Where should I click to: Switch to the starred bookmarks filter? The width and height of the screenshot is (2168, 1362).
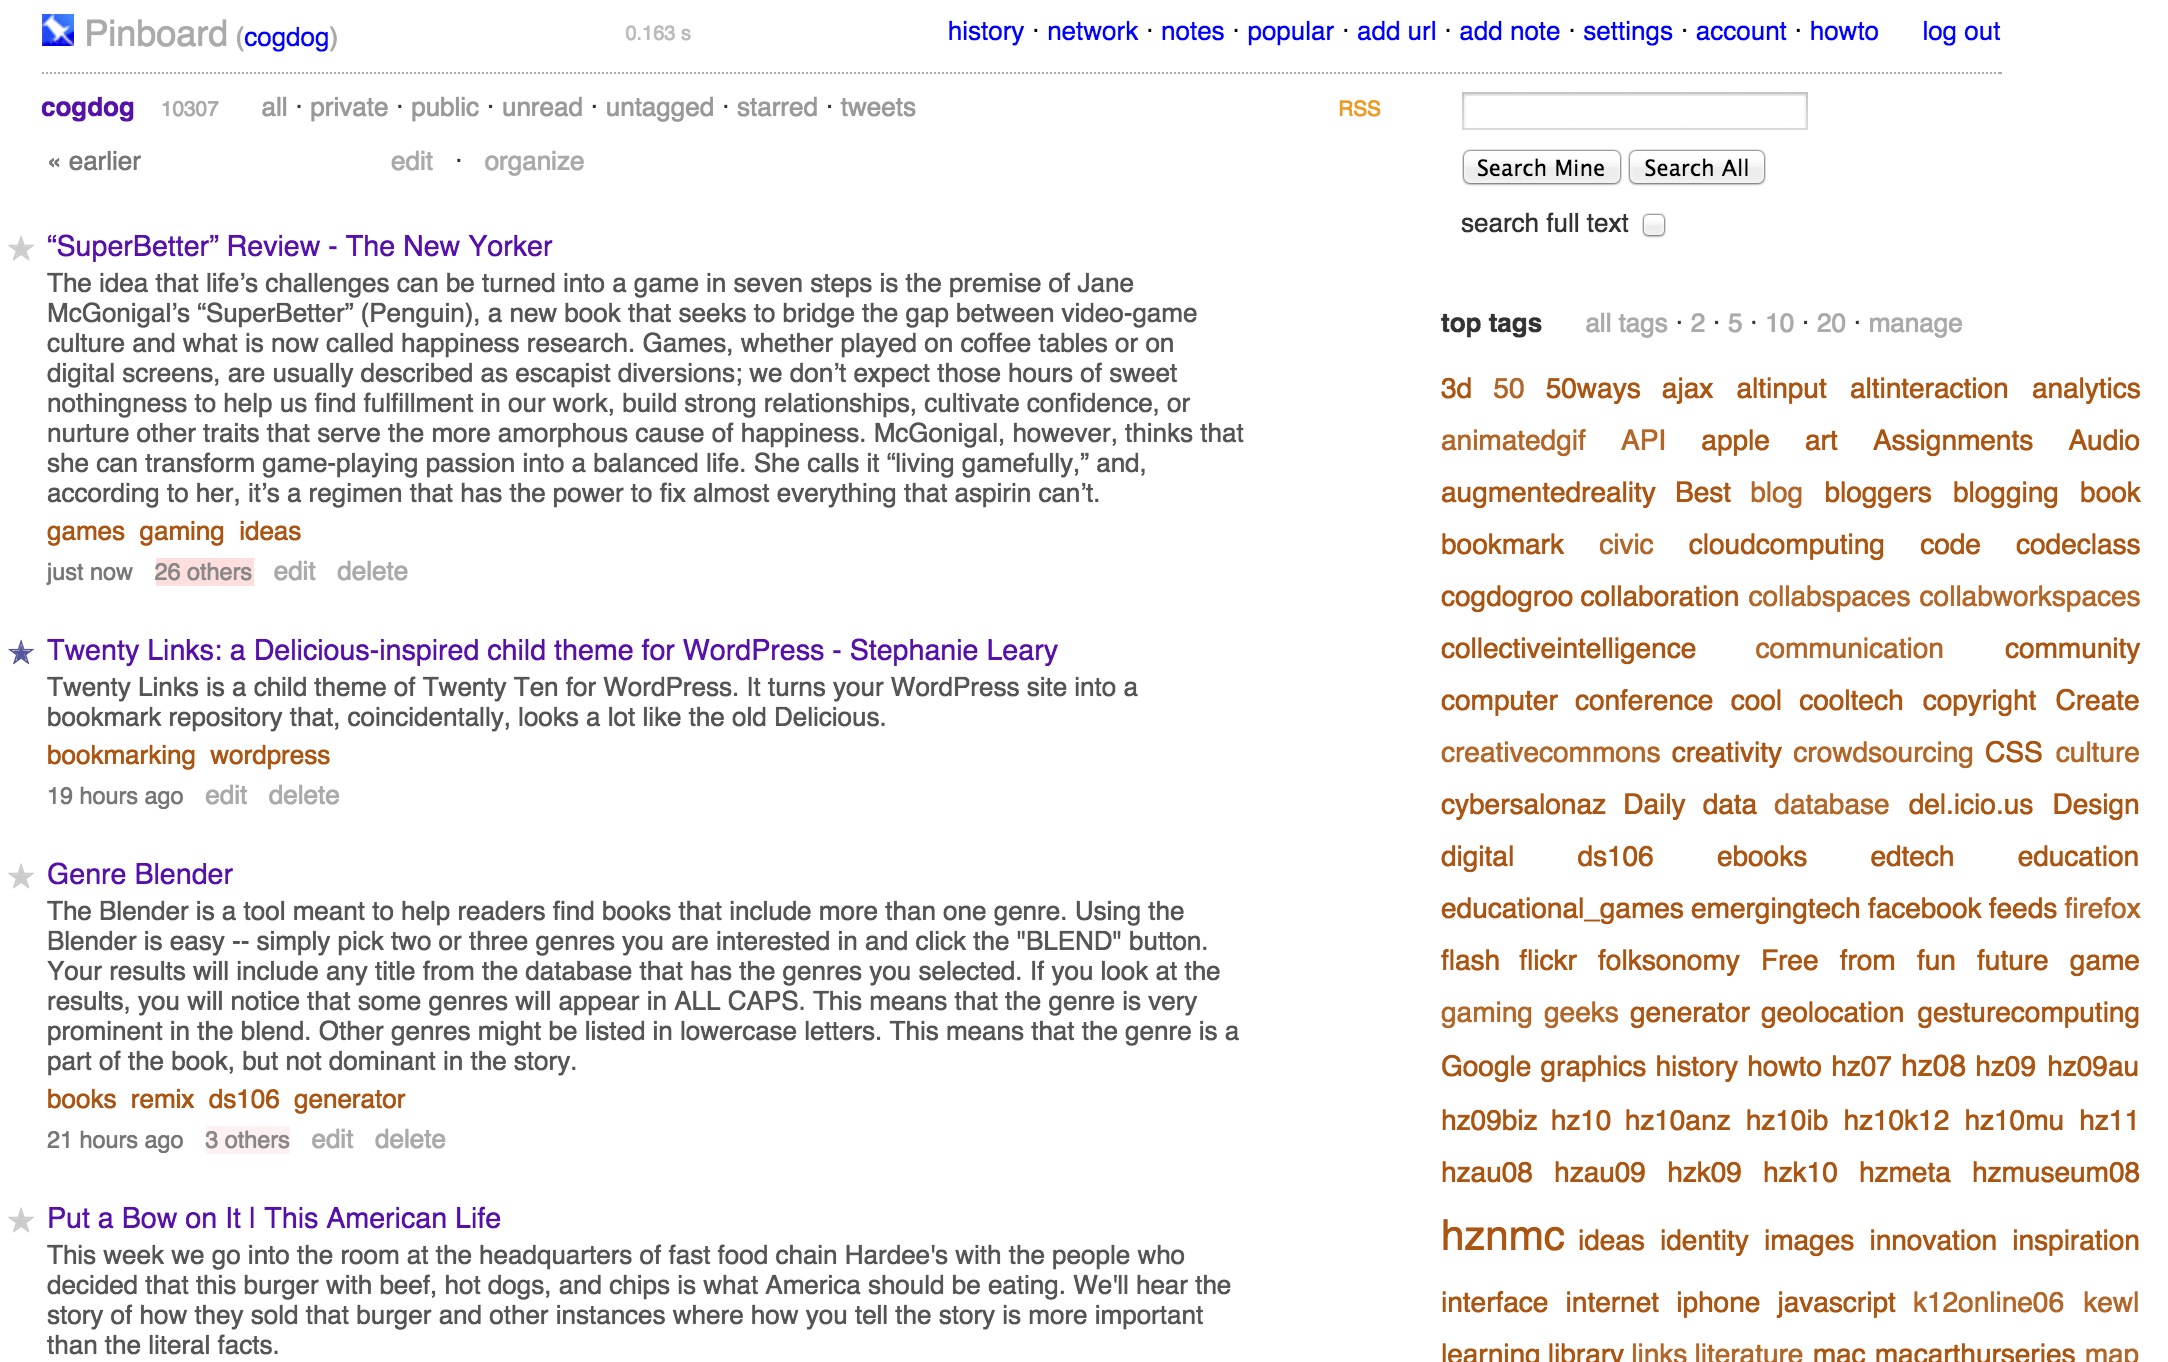tap(776, 108)
